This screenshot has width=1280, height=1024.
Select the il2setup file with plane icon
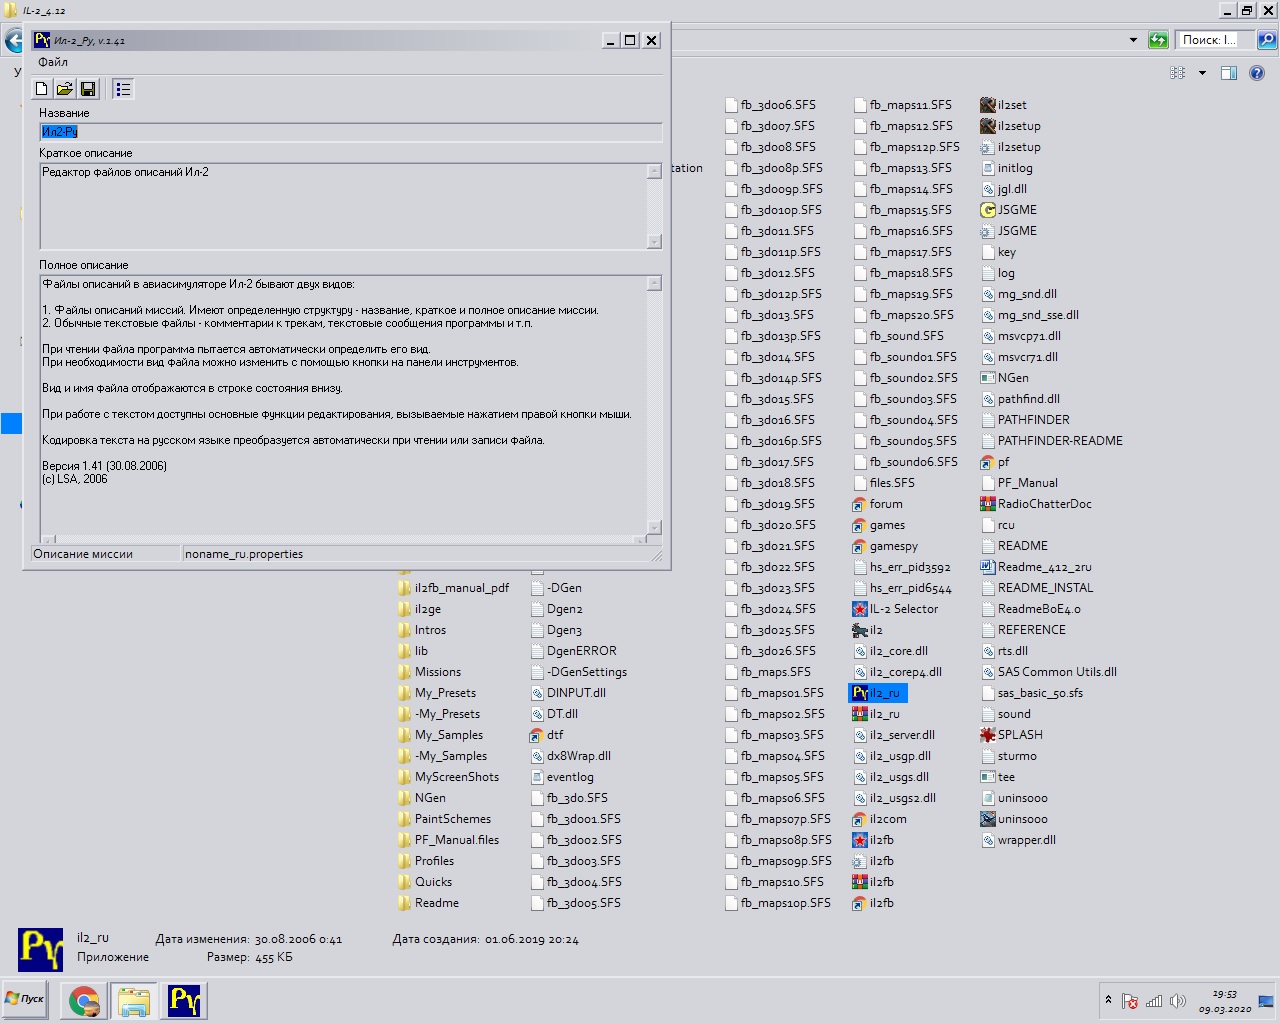(1011, 126)
